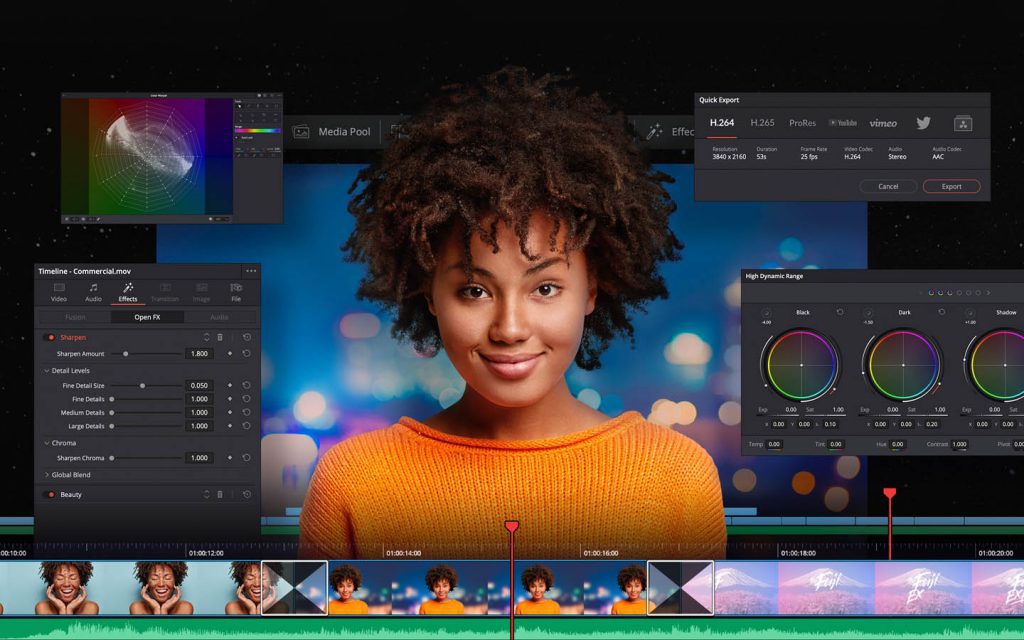Add keyframe for Sharpen Chroma
Image resolution: width=1024 pixels, height=640 pixels.
pos(229,458)
